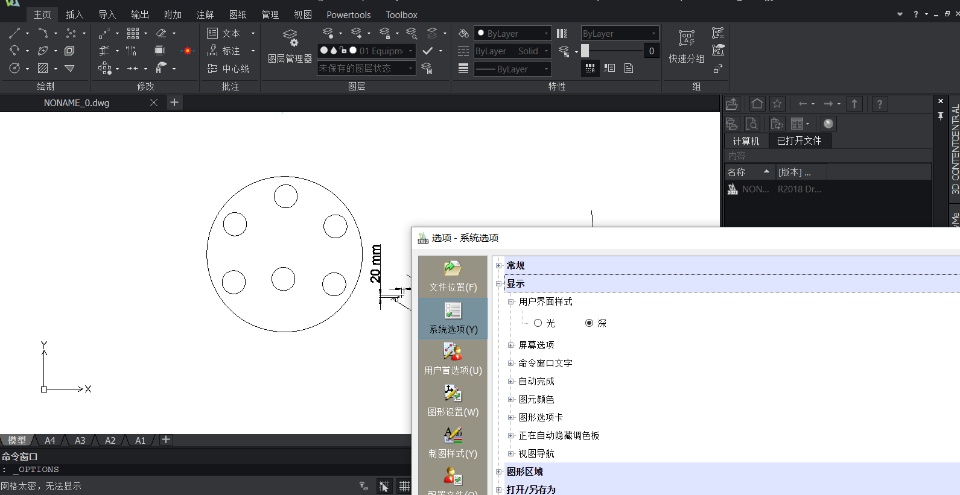
Task: Expand the 视图导航 node
Action: pos(511,454)
